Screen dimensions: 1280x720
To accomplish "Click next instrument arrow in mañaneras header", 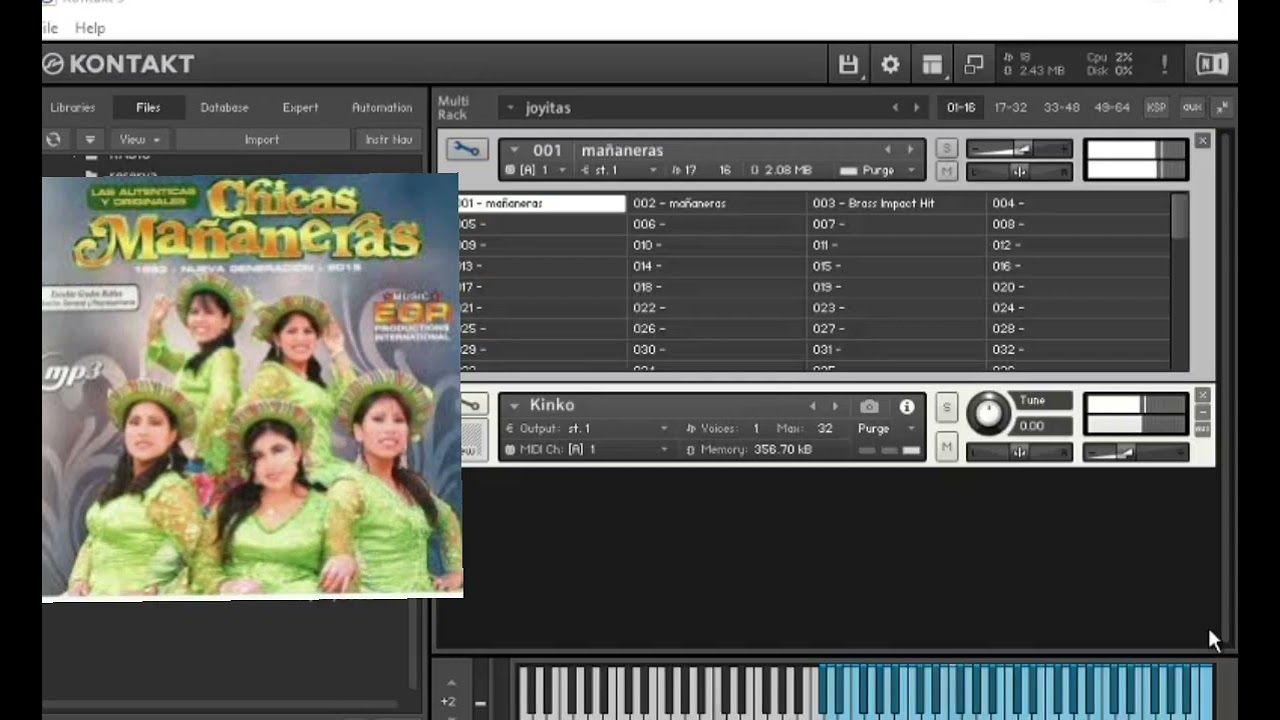I will tap(910, 150).
